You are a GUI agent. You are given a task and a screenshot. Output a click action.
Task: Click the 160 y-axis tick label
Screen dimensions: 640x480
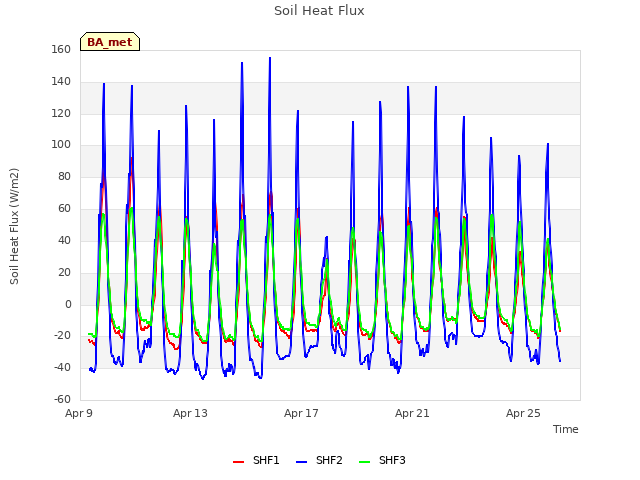click(61, 50)
